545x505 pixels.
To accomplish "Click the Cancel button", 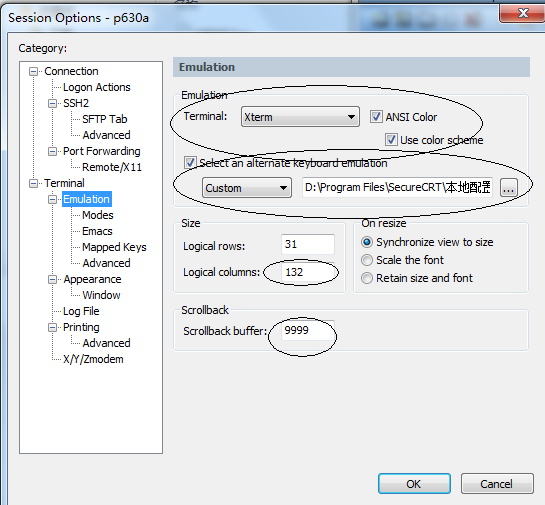I will coord(497,483).
